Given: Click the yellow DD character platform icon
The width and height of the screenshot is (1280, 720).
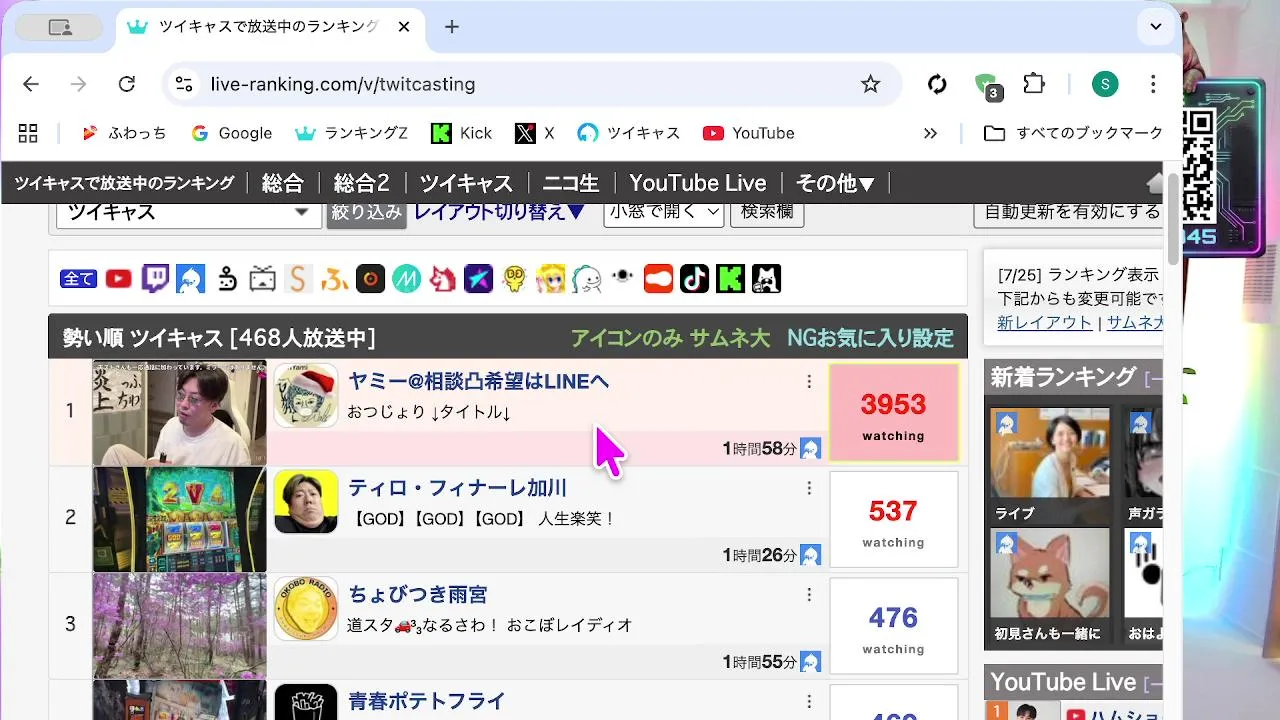Looking at the screenshot, I should point(514,279).
